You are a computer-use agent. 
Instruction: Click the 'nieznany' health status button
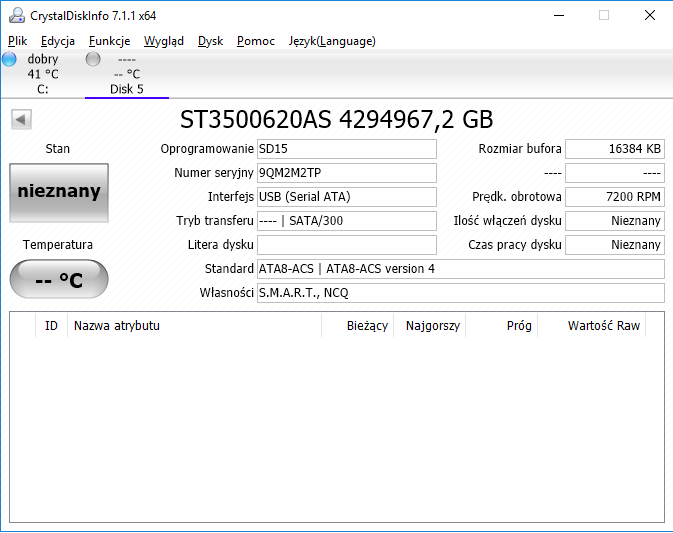tap(59, 193)
